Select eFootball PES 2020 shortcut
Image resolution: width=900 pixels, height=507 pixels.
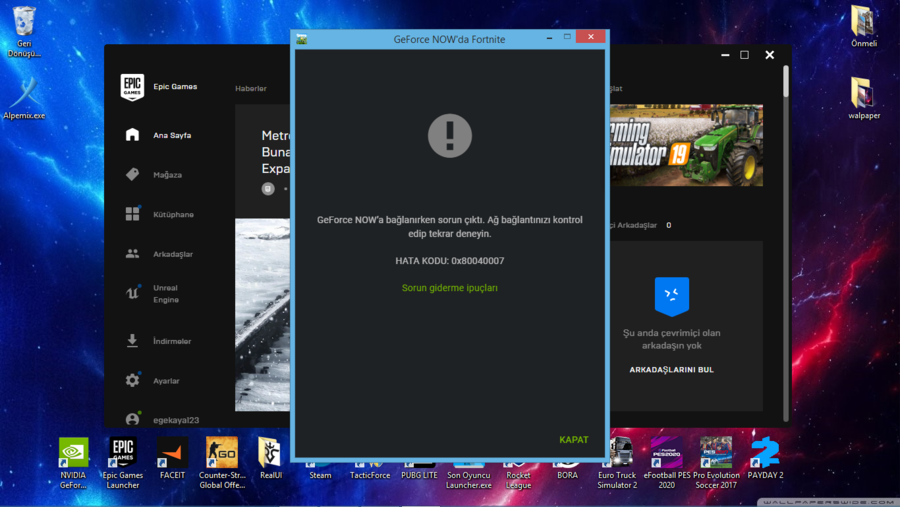(x=667, y=463)
